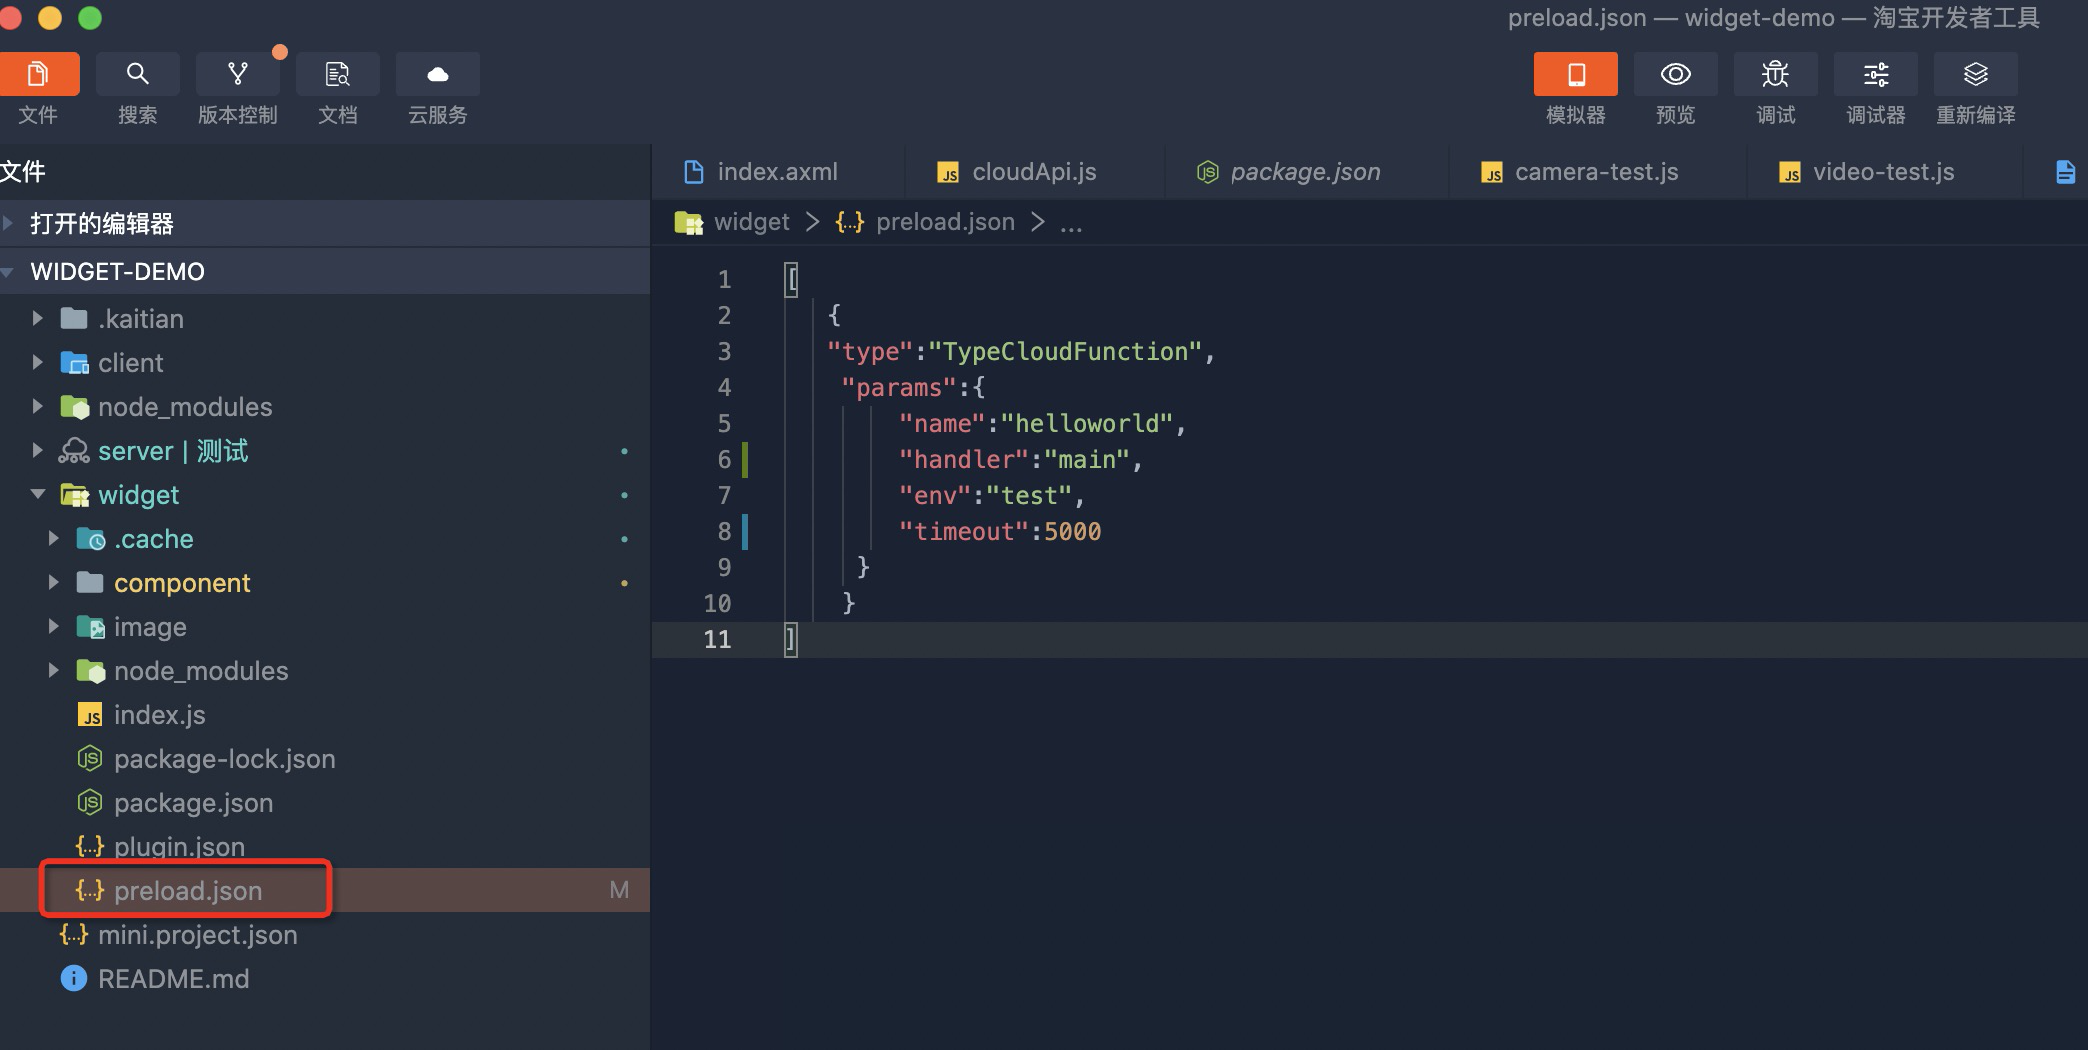Viewport: 2088px width, 1050px height.
Task: Open the 搜索 search panel icon
Action: tap(138, 74)
